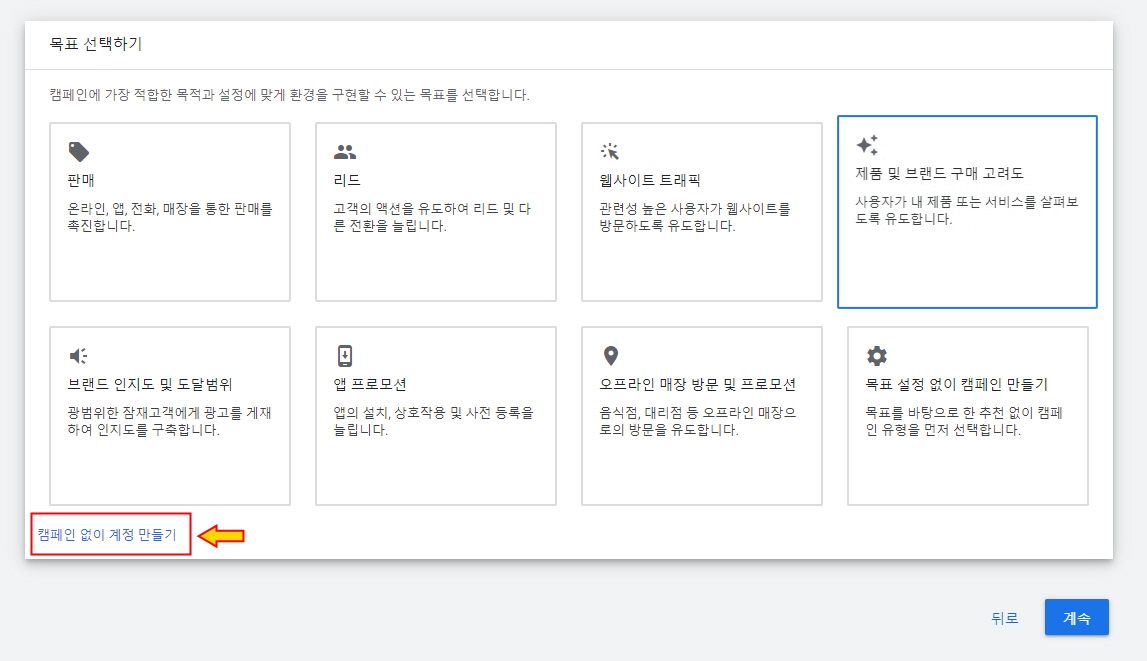Click the gear icon on 목표 설정 없이 card
Image resolution: width=1147 pixels, height=661 pixels.
coord(876,355)
